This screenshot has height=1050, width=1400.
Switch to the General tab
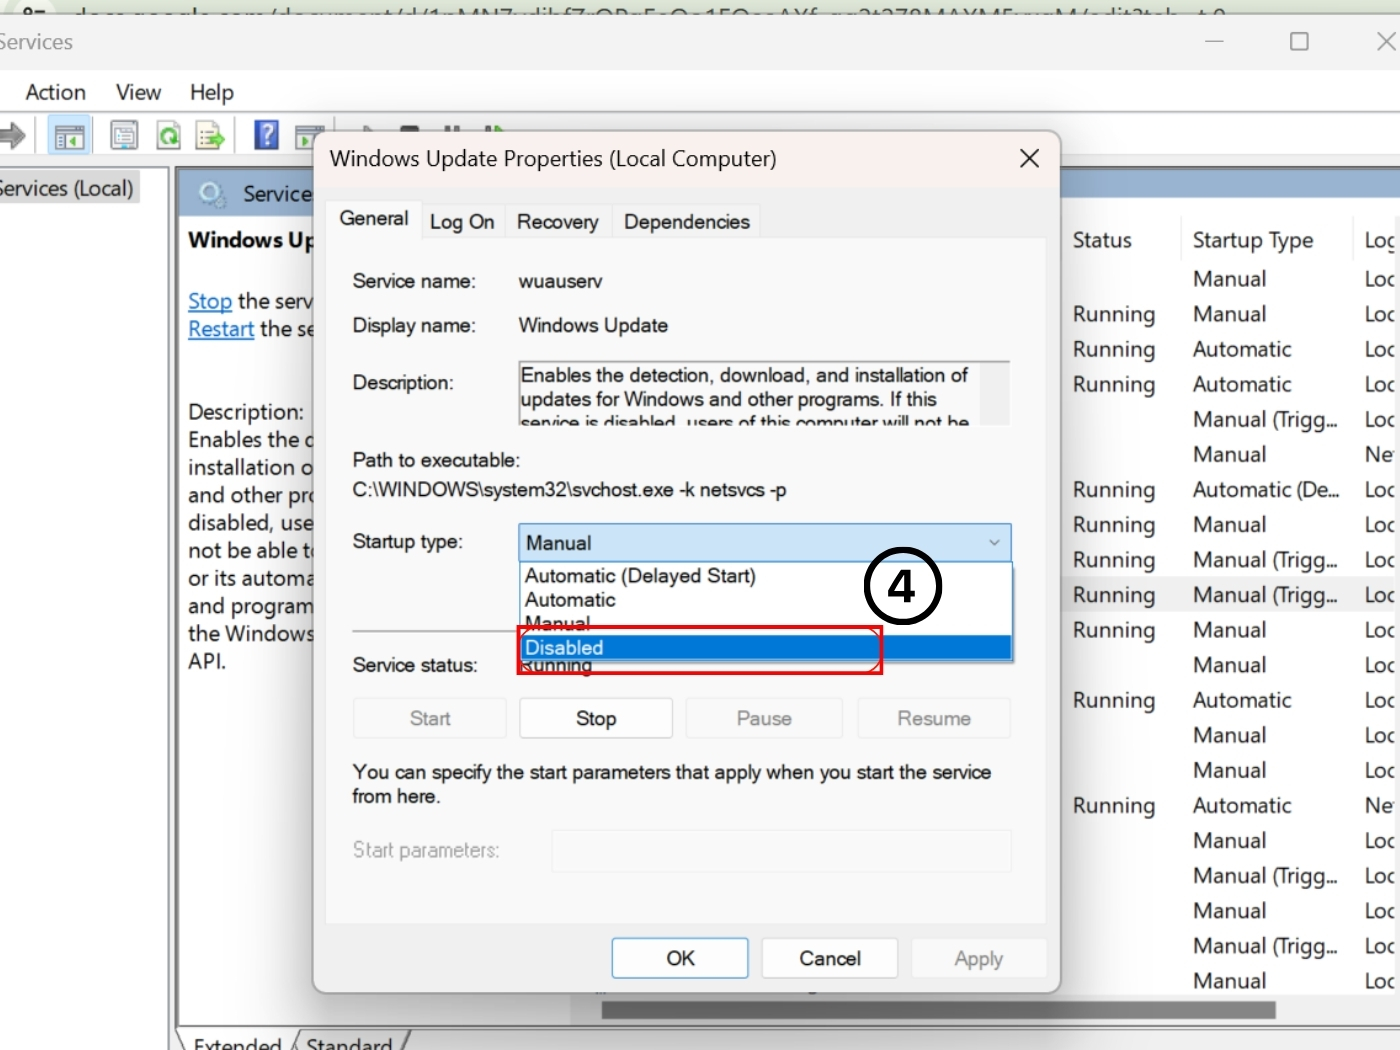coord(374,219)
